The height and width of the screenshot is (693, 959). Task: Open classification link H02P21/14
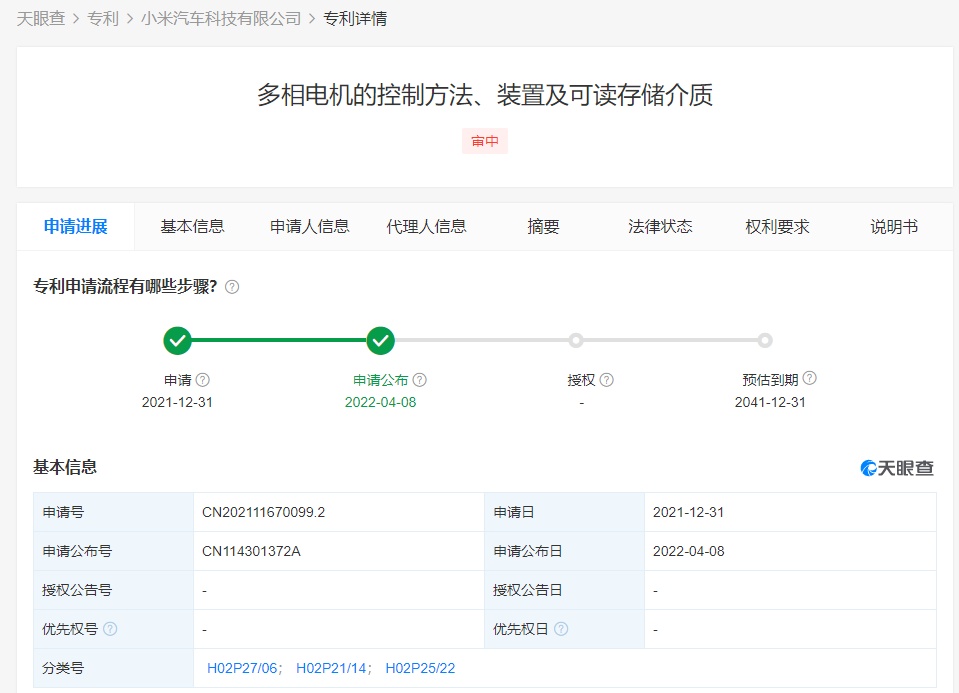331,668
